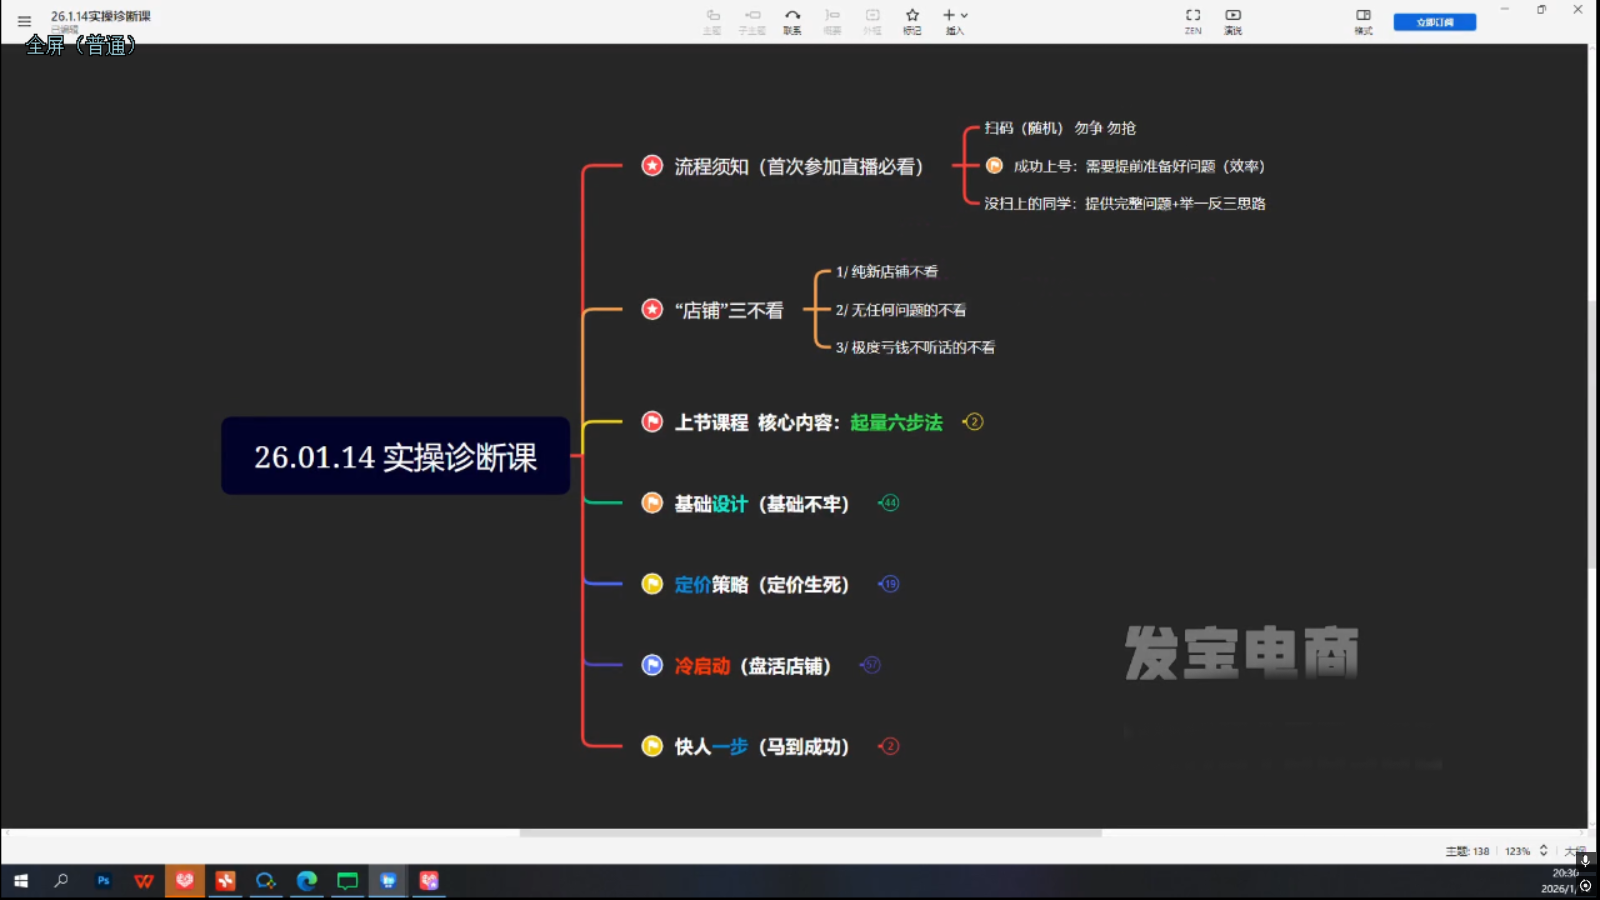Open Photoshop from the Windows taskbar
Screen dimensions: 1600x900
103,881
